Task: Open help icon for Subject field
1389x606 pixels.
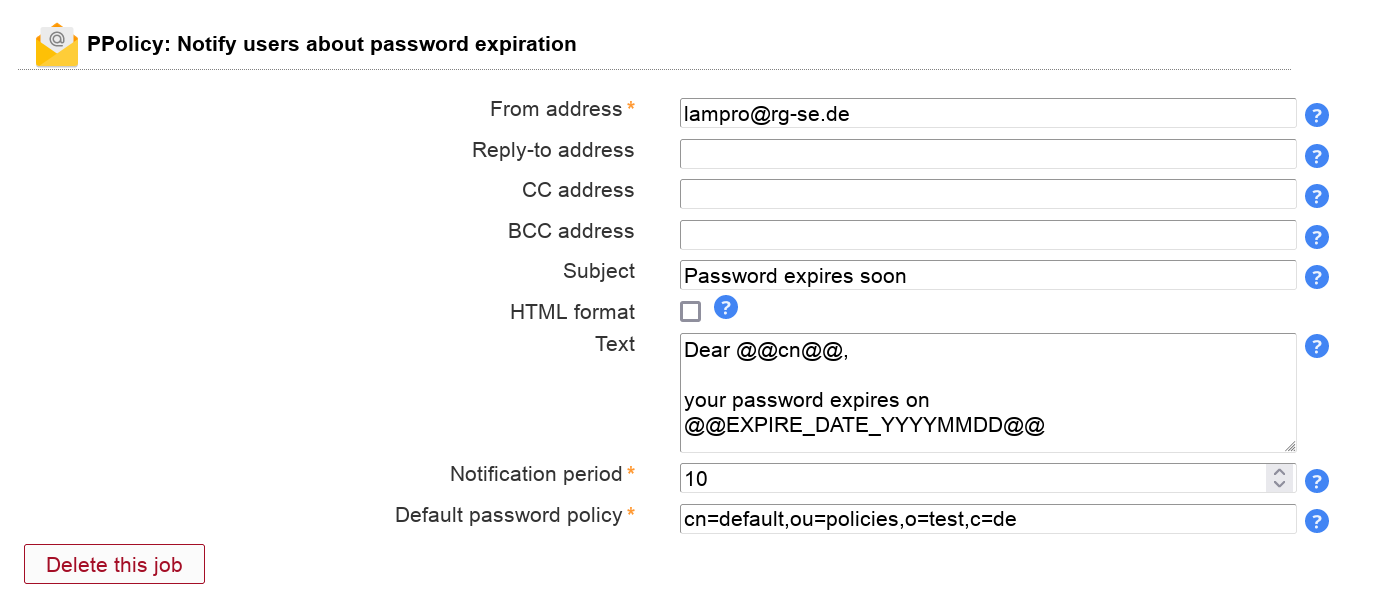Action: pos(1317,277)
